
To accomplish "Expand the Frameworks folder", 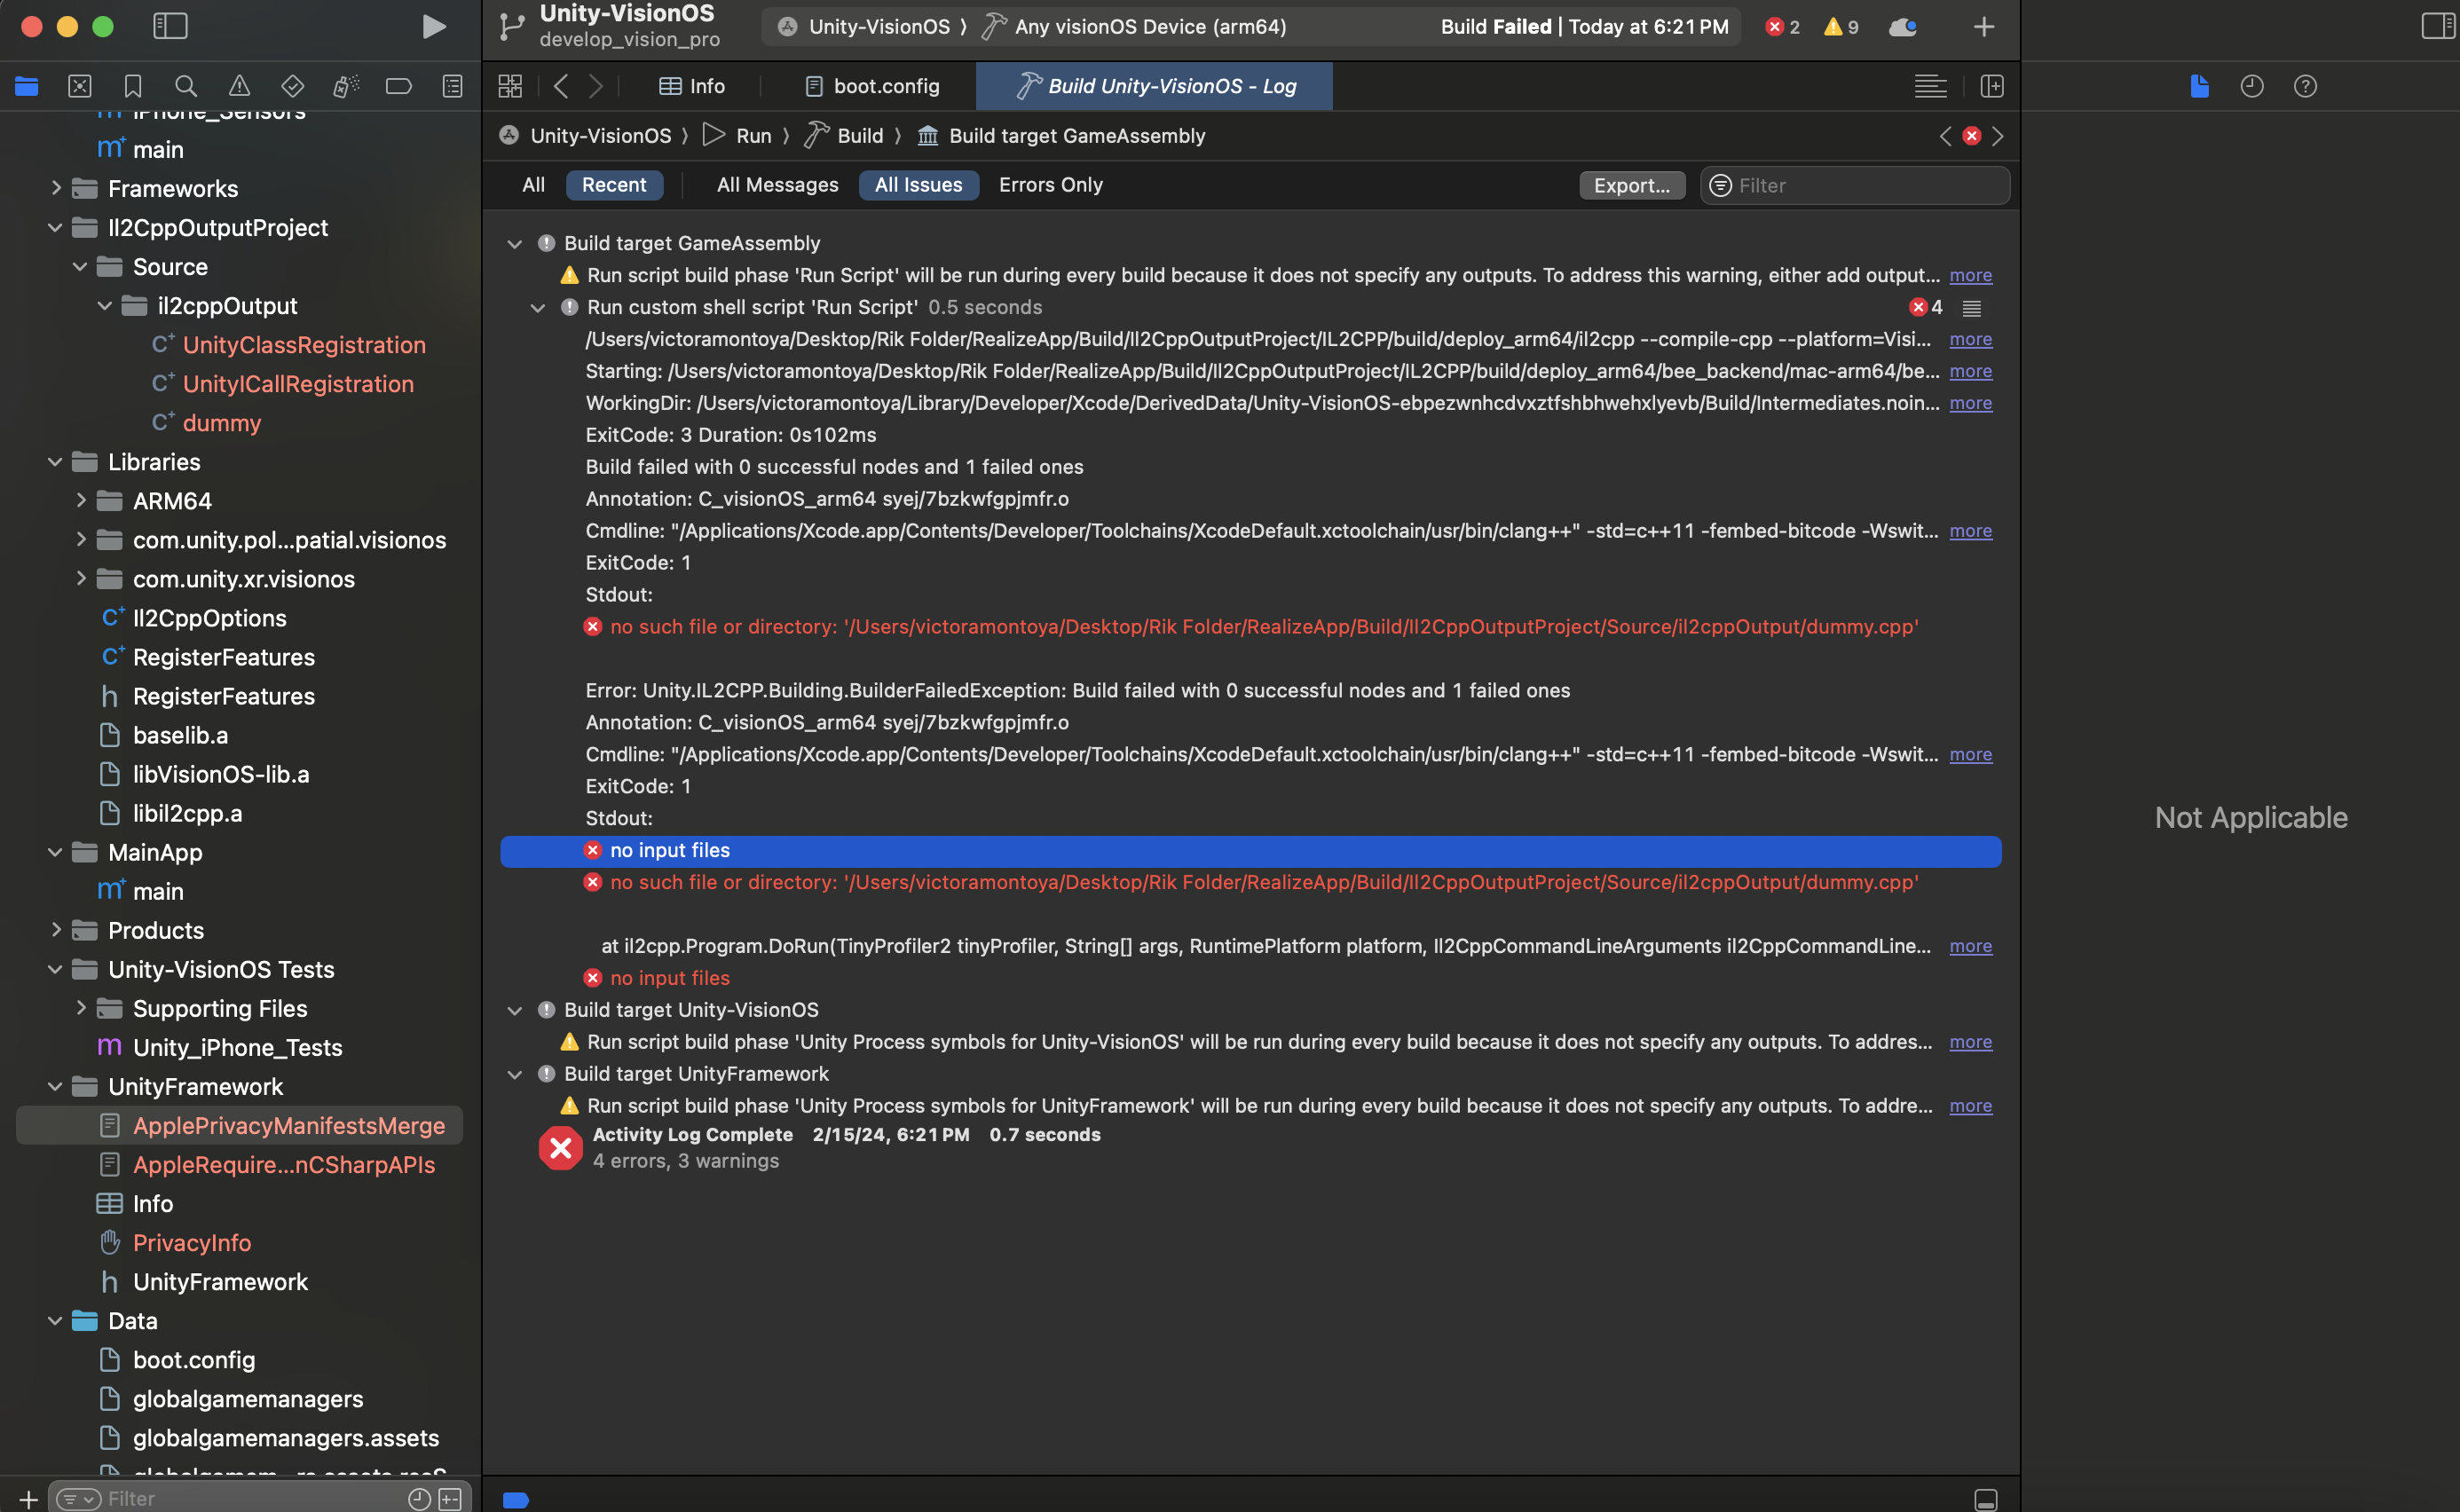I will pos(56,188).
